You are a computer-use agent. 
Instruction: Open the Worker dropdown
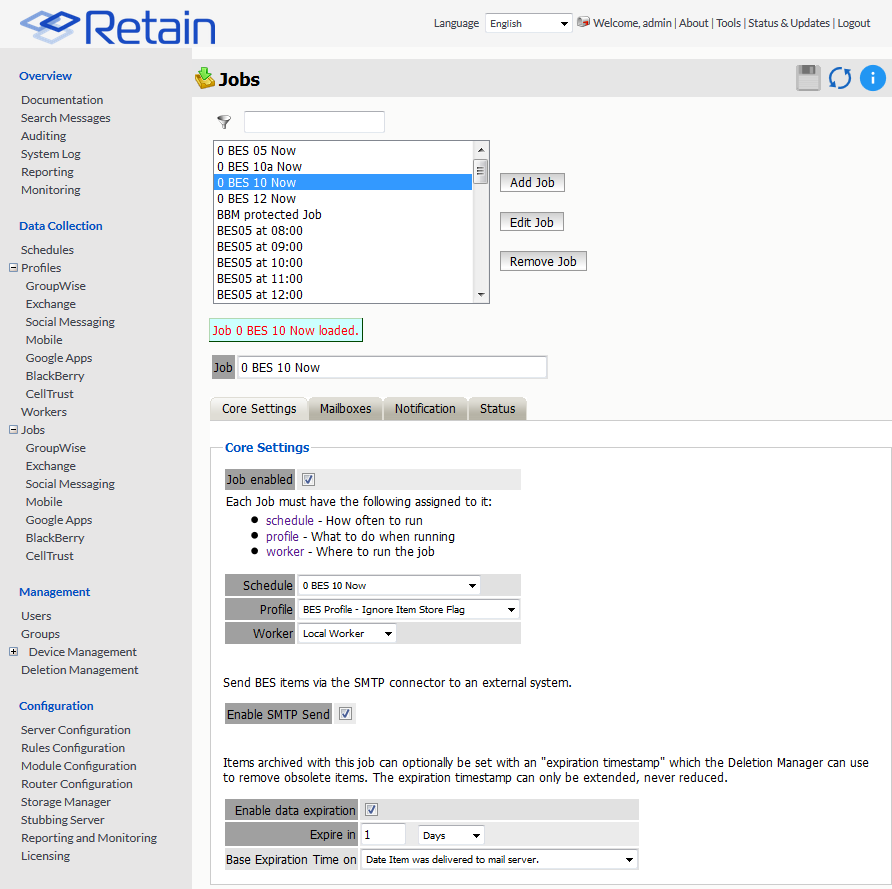coord(347,633)
